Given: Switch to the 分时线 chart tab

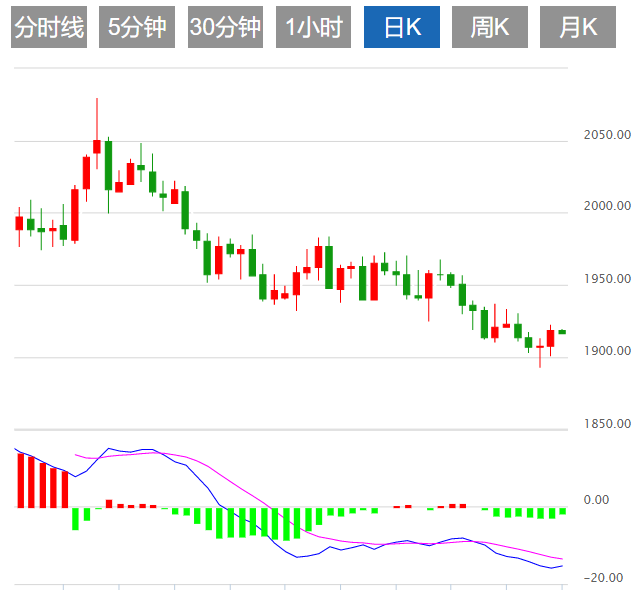Looking at the screenshot, I should [x=49, y=27].
